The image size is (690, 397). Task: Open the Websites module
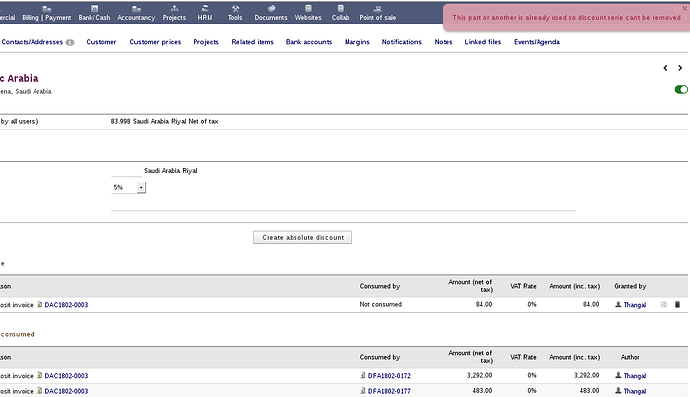[x=308, y=13]
